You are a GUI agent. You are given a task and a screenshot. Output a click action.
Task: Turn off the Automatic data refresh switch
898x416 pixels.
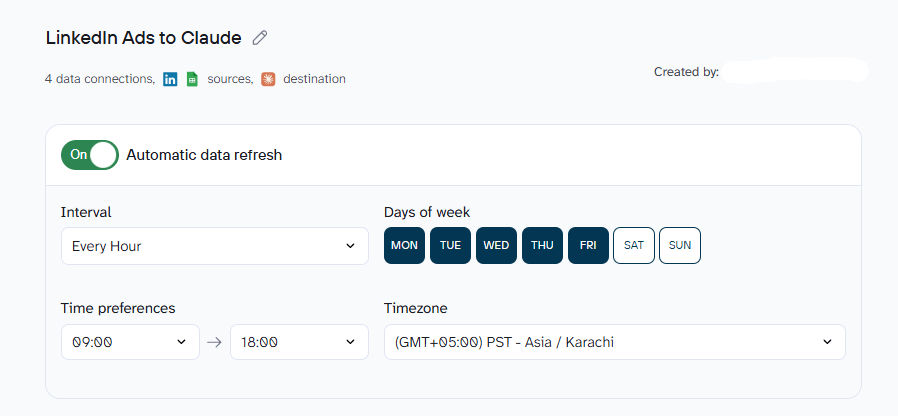pos(90,155)
